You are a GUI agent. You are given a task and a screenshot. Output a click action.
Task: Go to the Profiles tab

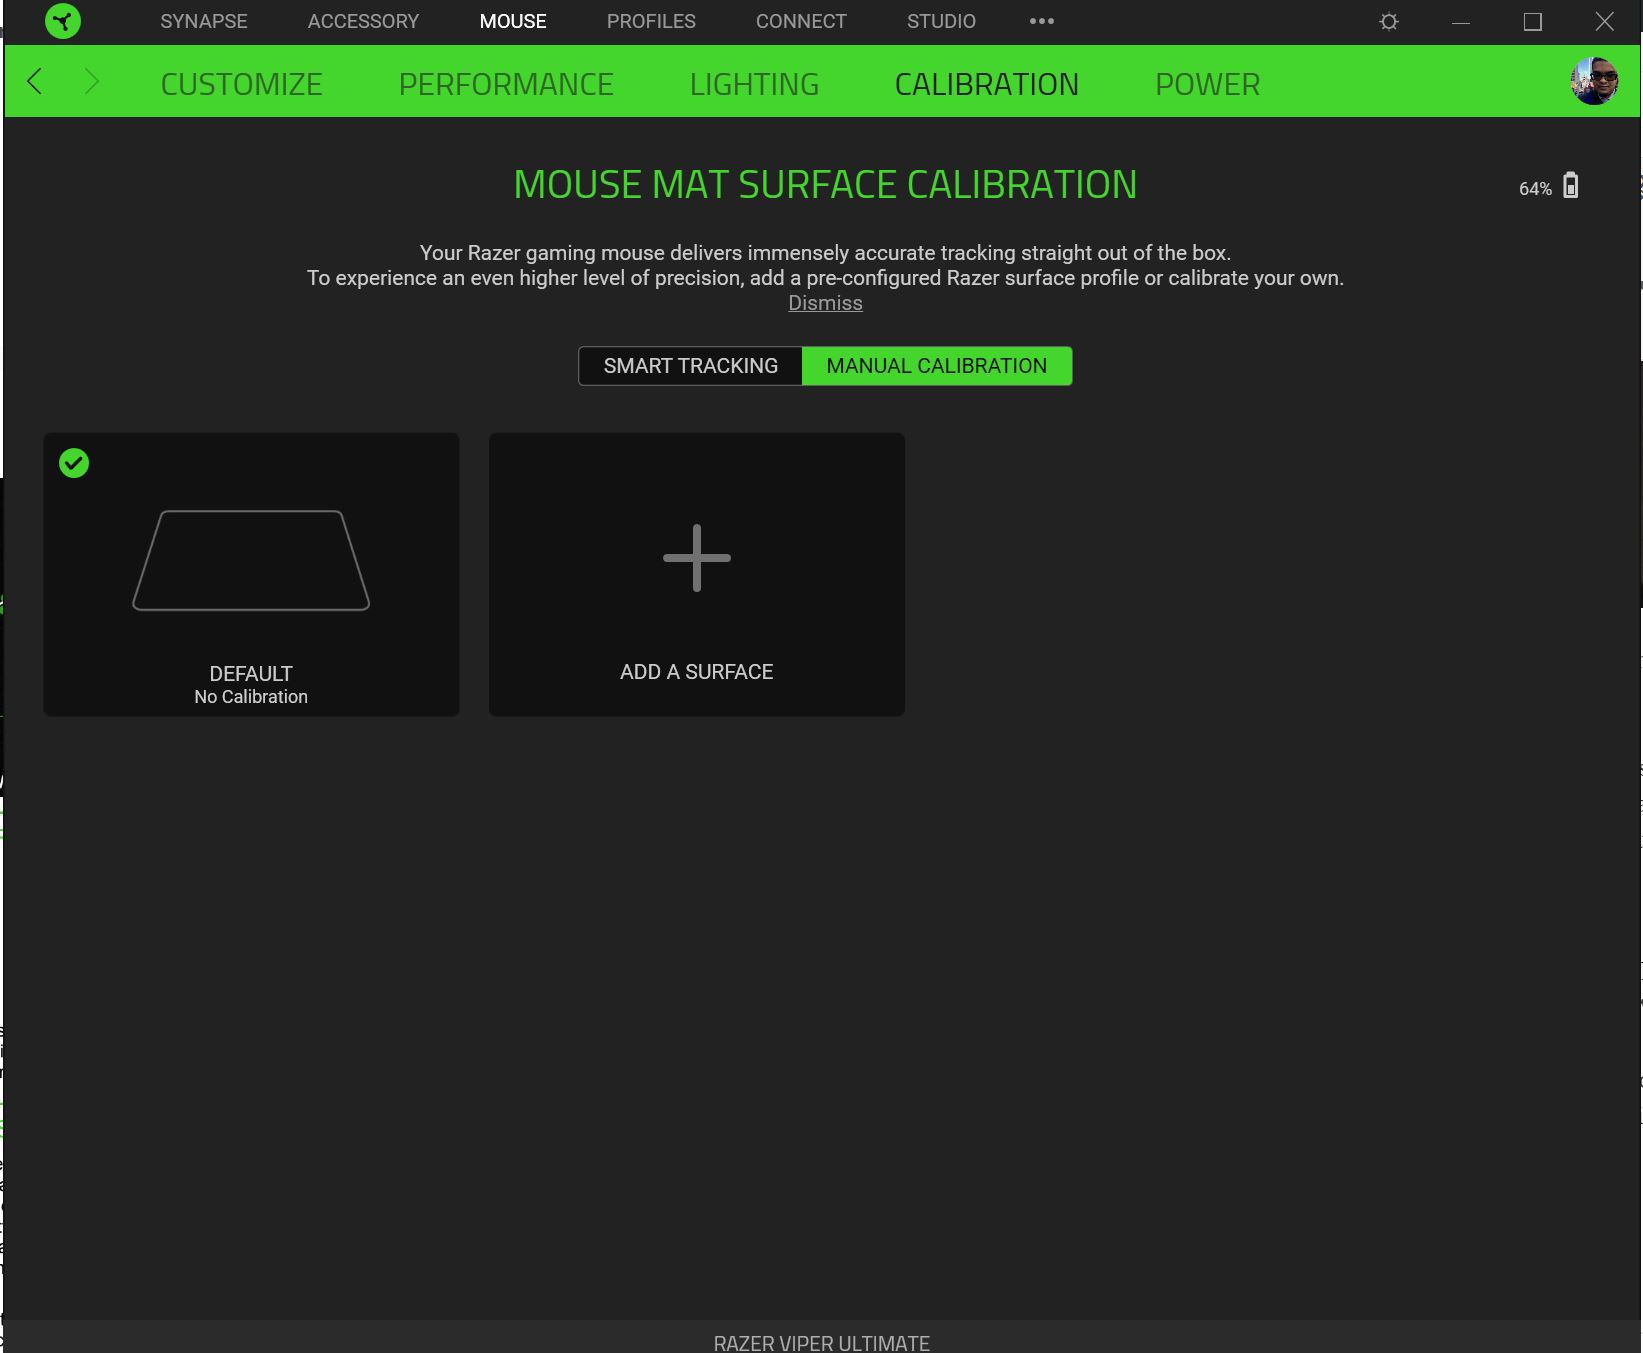651,21
